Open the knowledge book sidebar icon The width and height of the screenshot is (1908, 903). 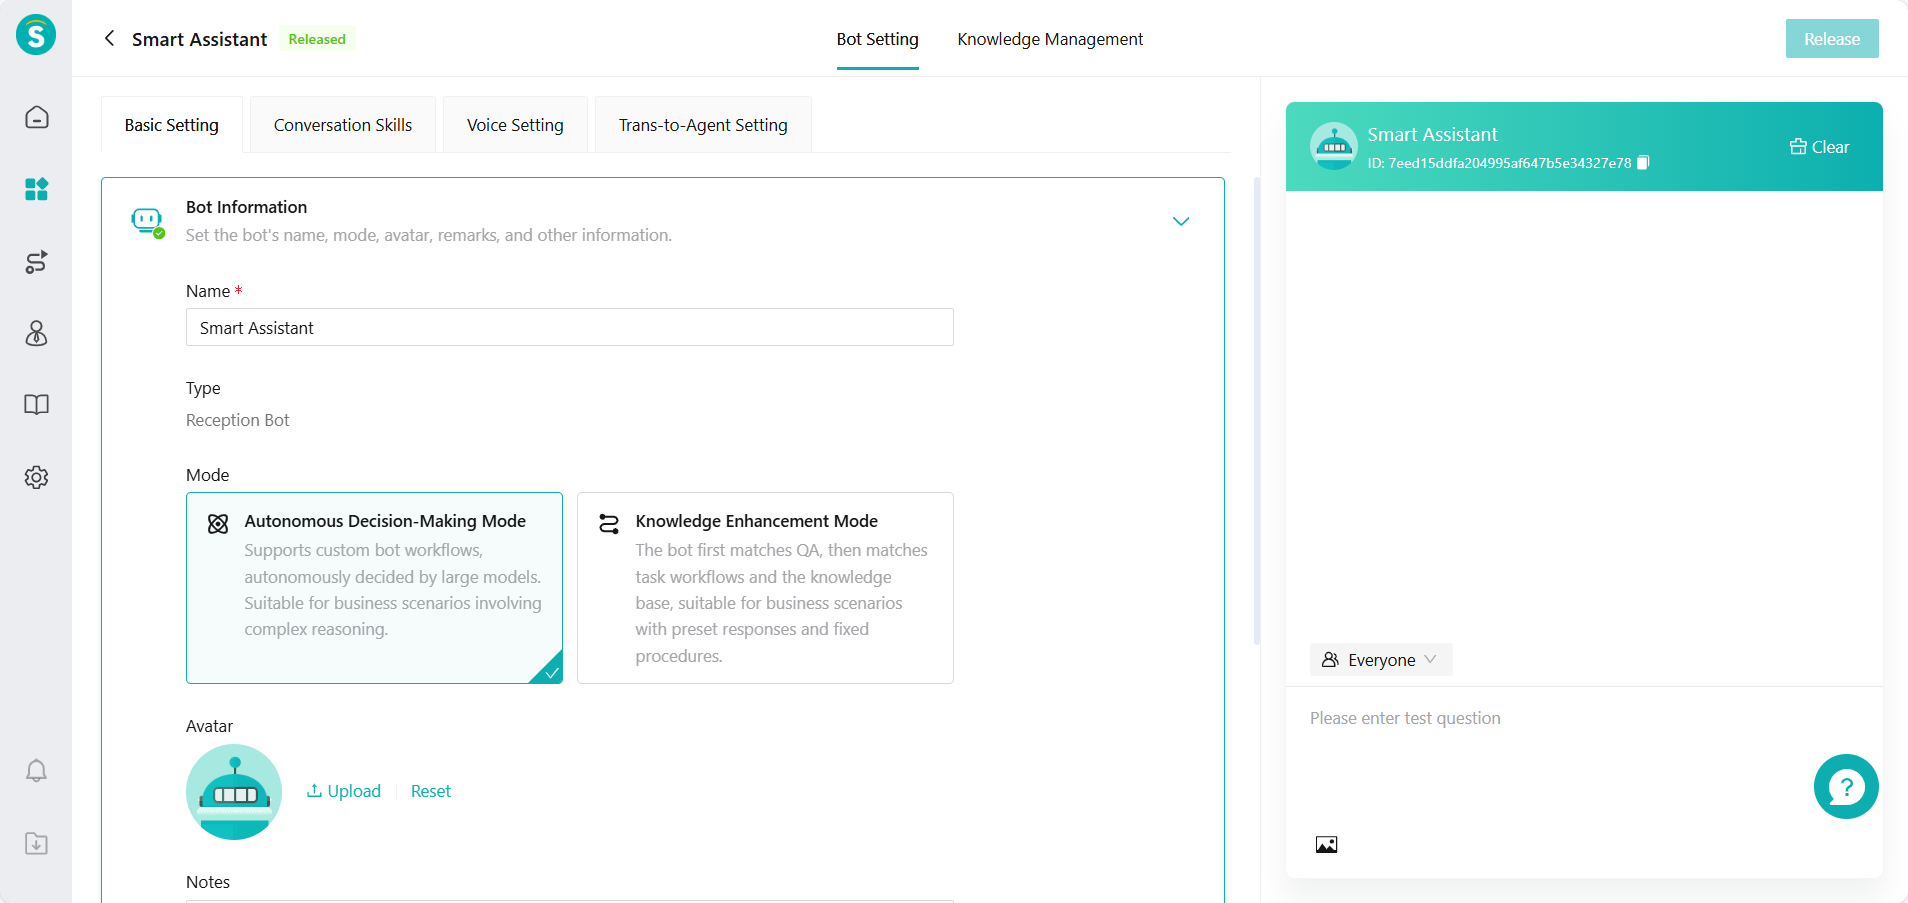pyautogui.click(x=37, y=405)
